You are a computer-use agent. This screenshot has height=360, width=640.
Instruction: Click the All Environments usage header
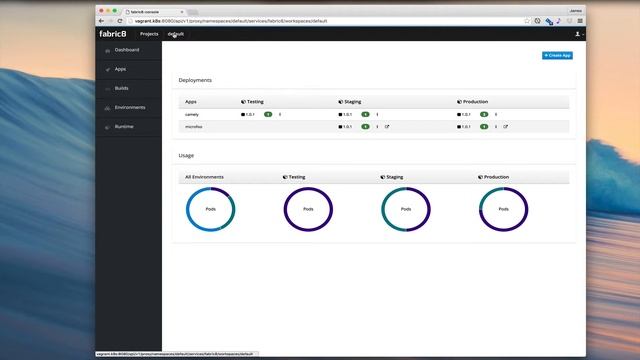pos(204,177)
